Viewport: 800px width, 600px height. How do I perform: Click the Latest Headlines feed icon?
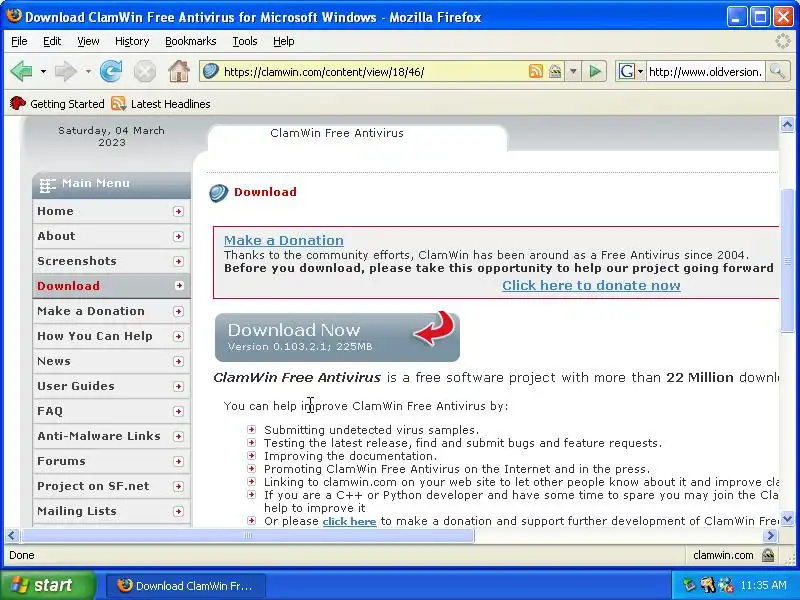(118, 104)
